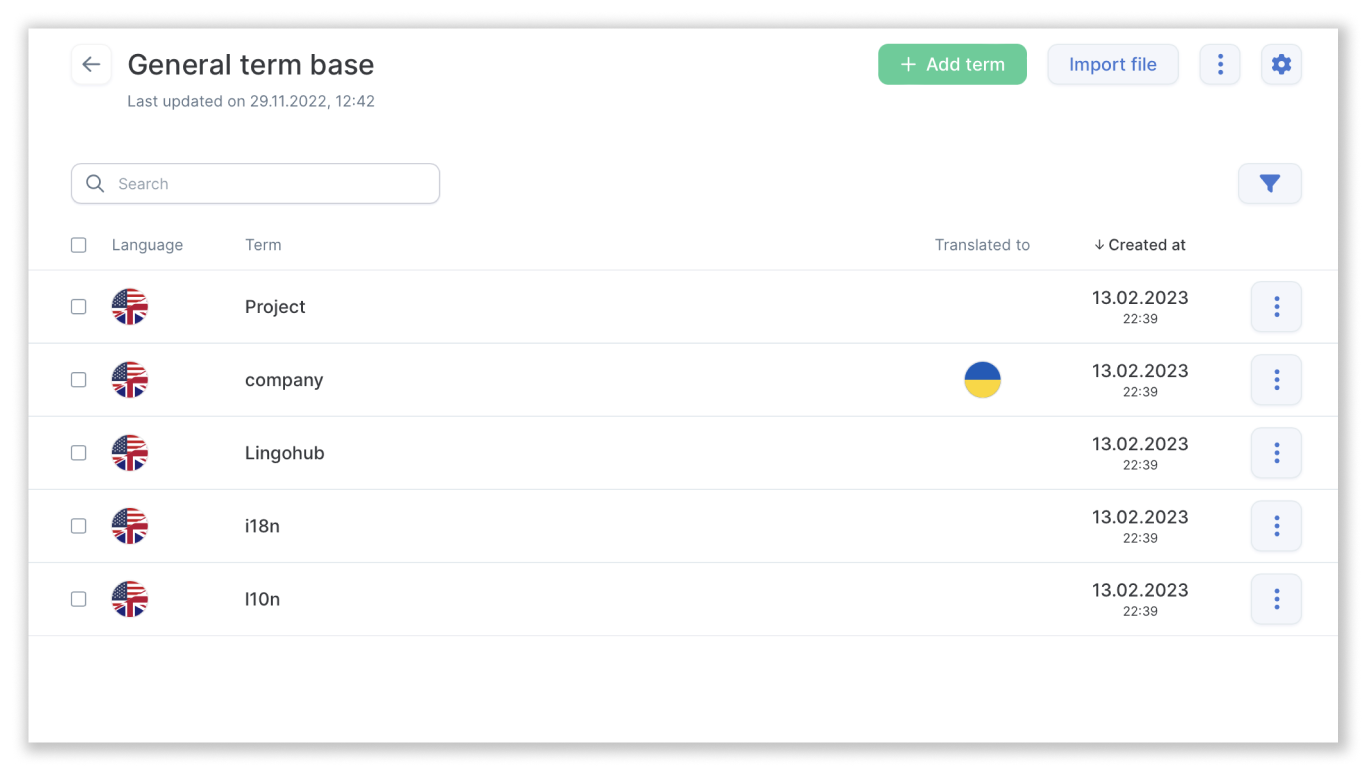
Task: Open the header three-dot menu beside Import file
Action: [1220, 65]
